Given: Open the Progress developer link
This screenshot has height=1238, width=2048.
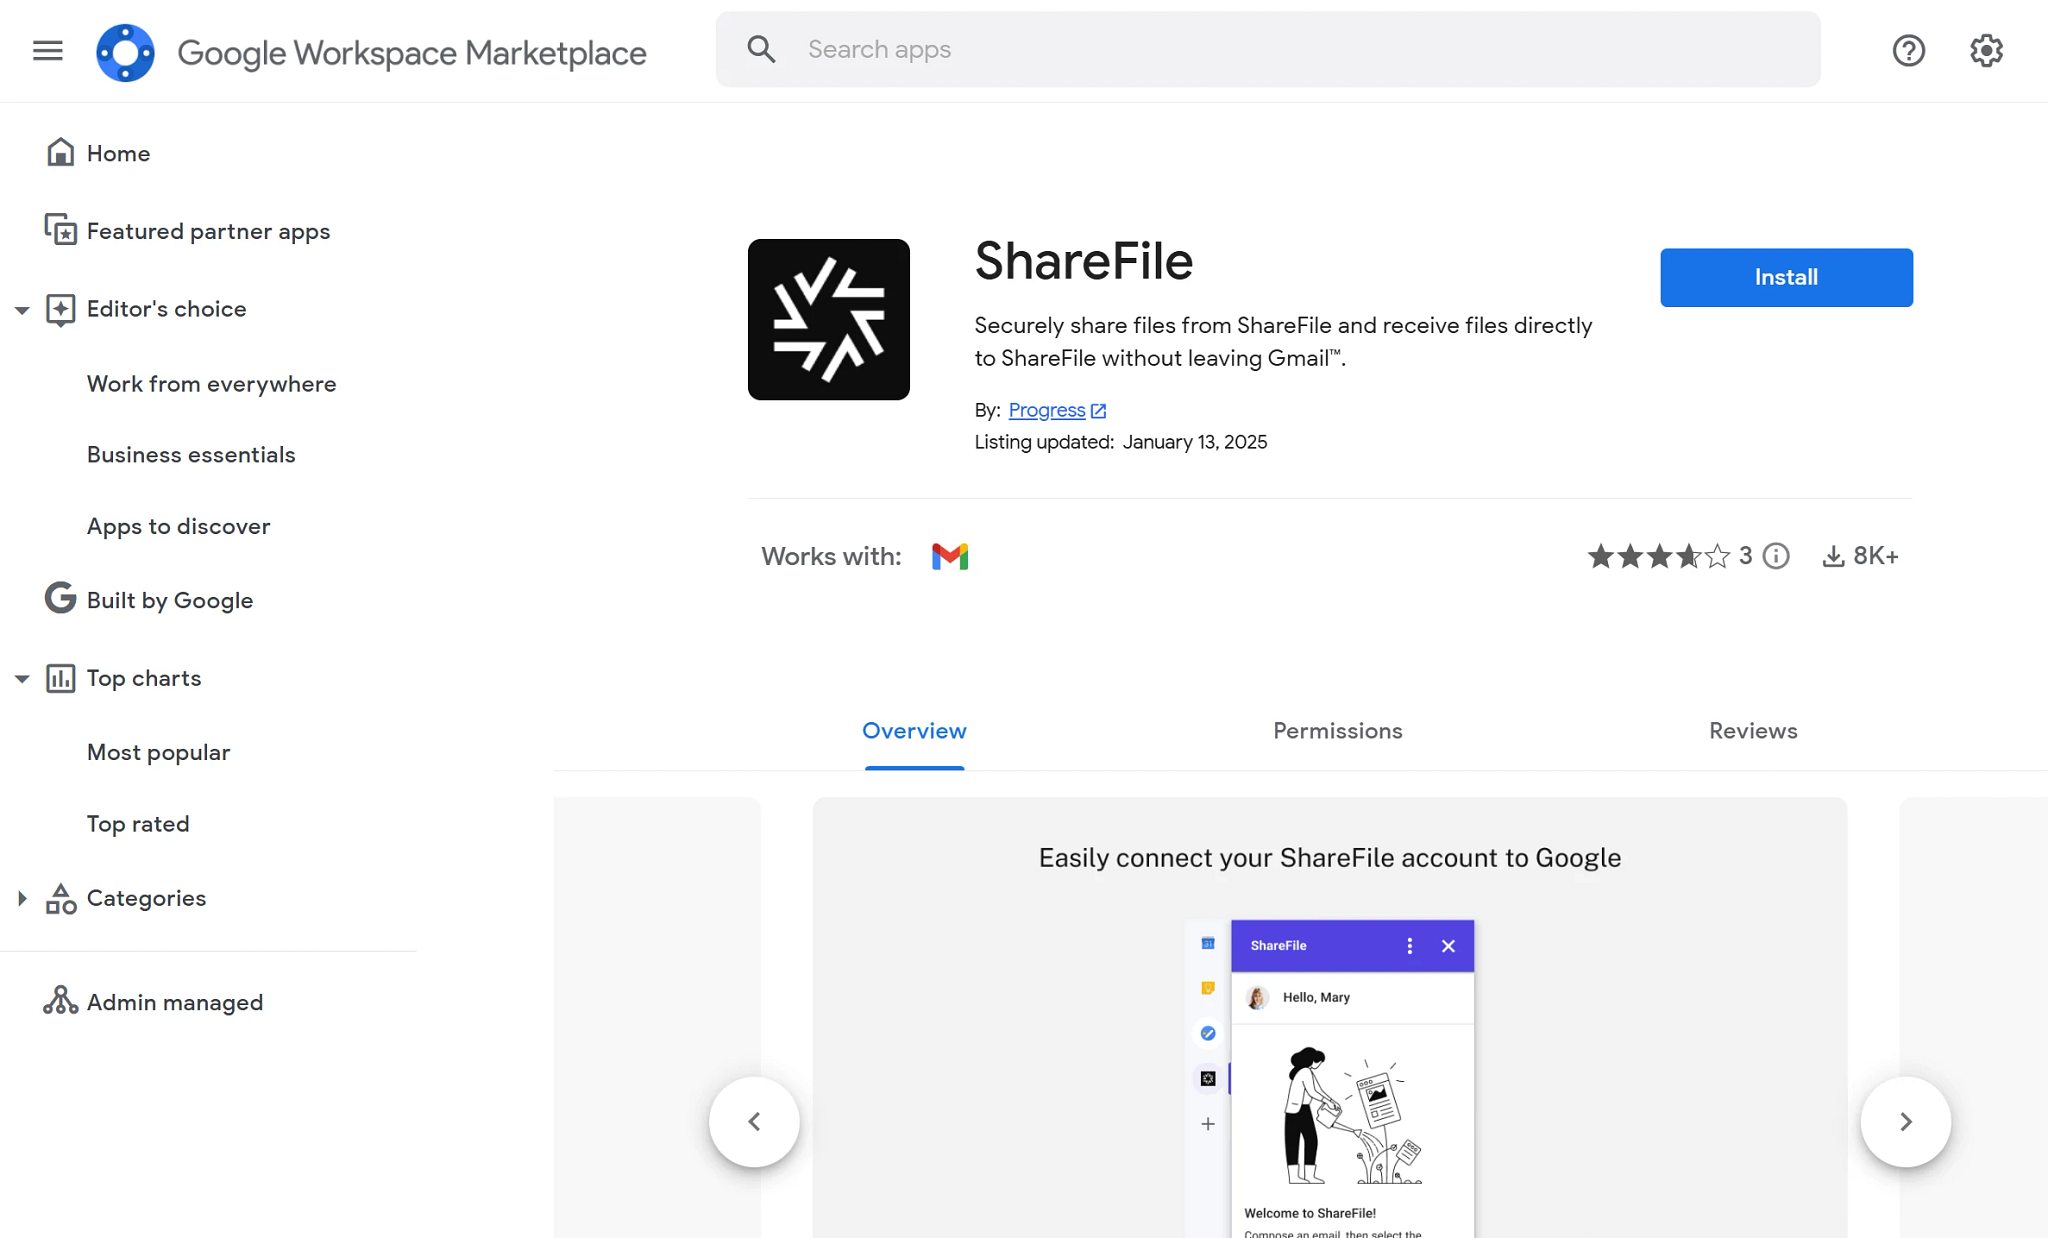Looking at the screenshot, I should tap(1047, 410).
